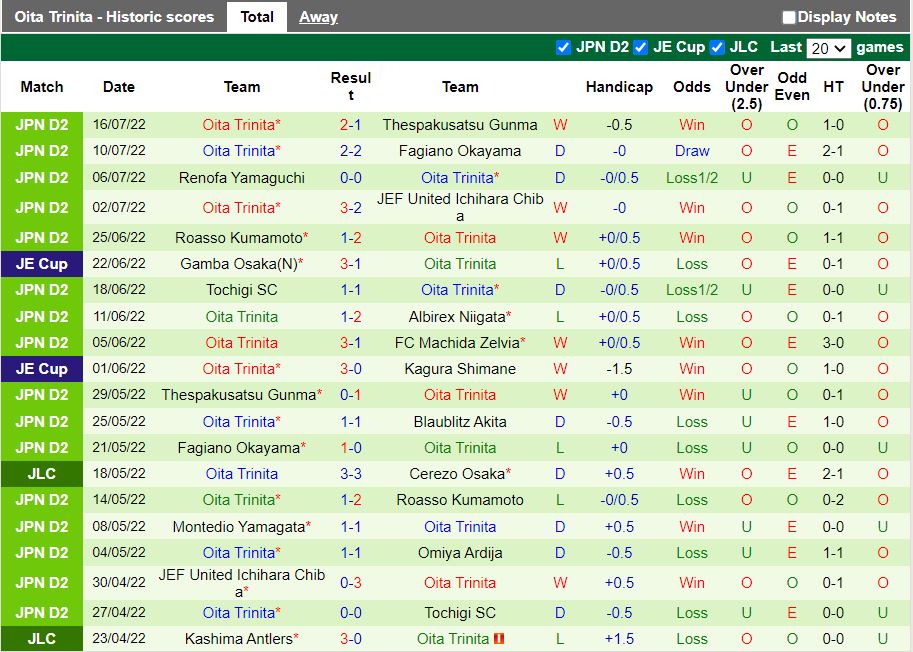Open the Last 20 games dropdown
Screen dimensions: 913x652
828,48
